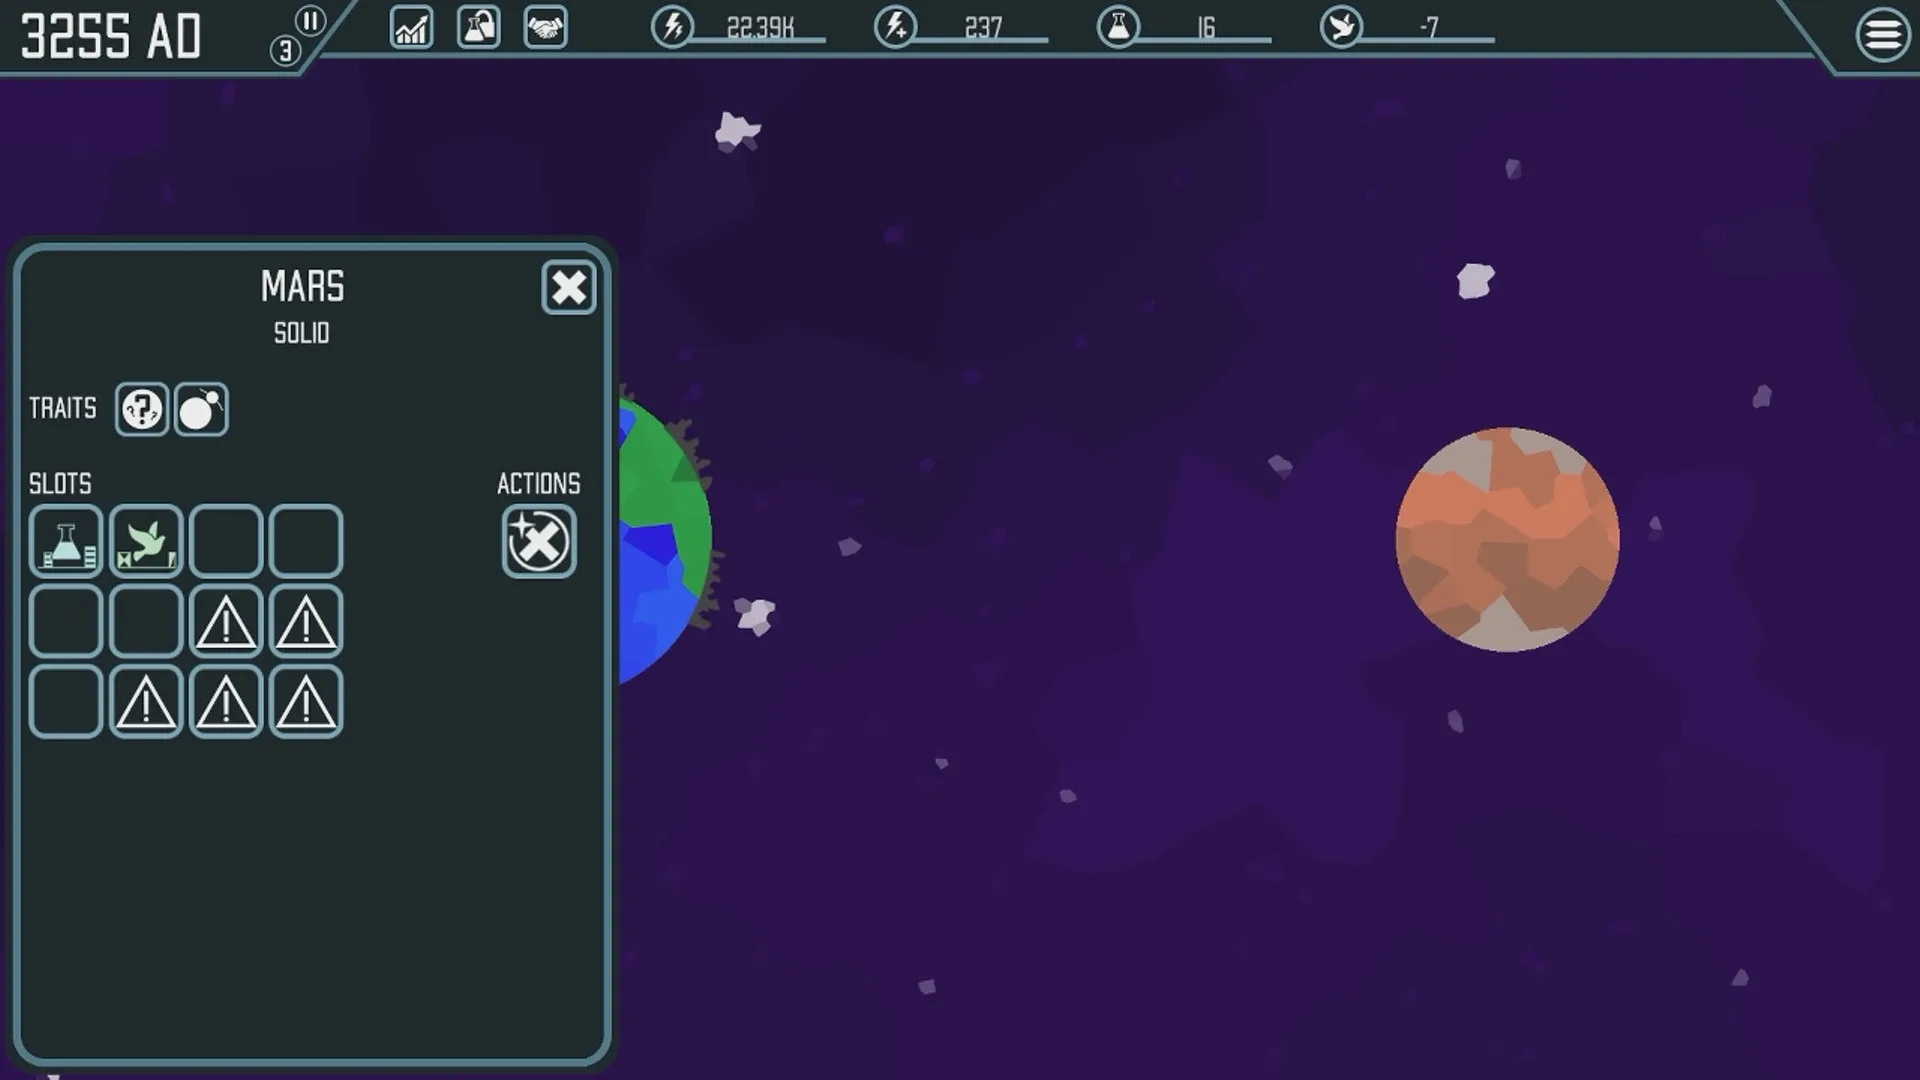Select the third empty slot in first row

[226, 542]
